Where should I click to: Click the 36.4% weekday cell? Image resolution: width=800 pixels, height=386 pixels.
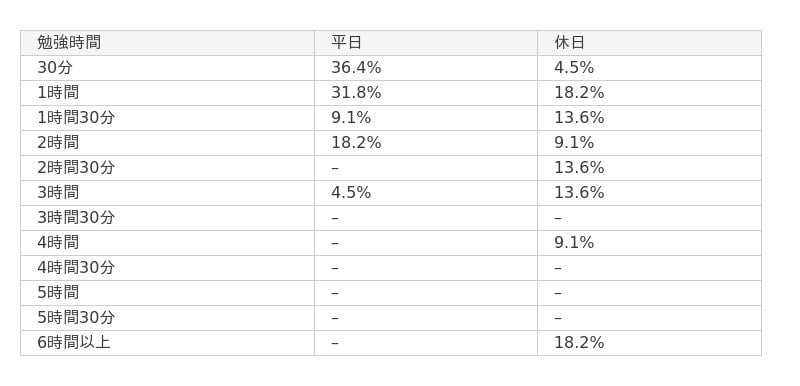[x=356, y=67]
